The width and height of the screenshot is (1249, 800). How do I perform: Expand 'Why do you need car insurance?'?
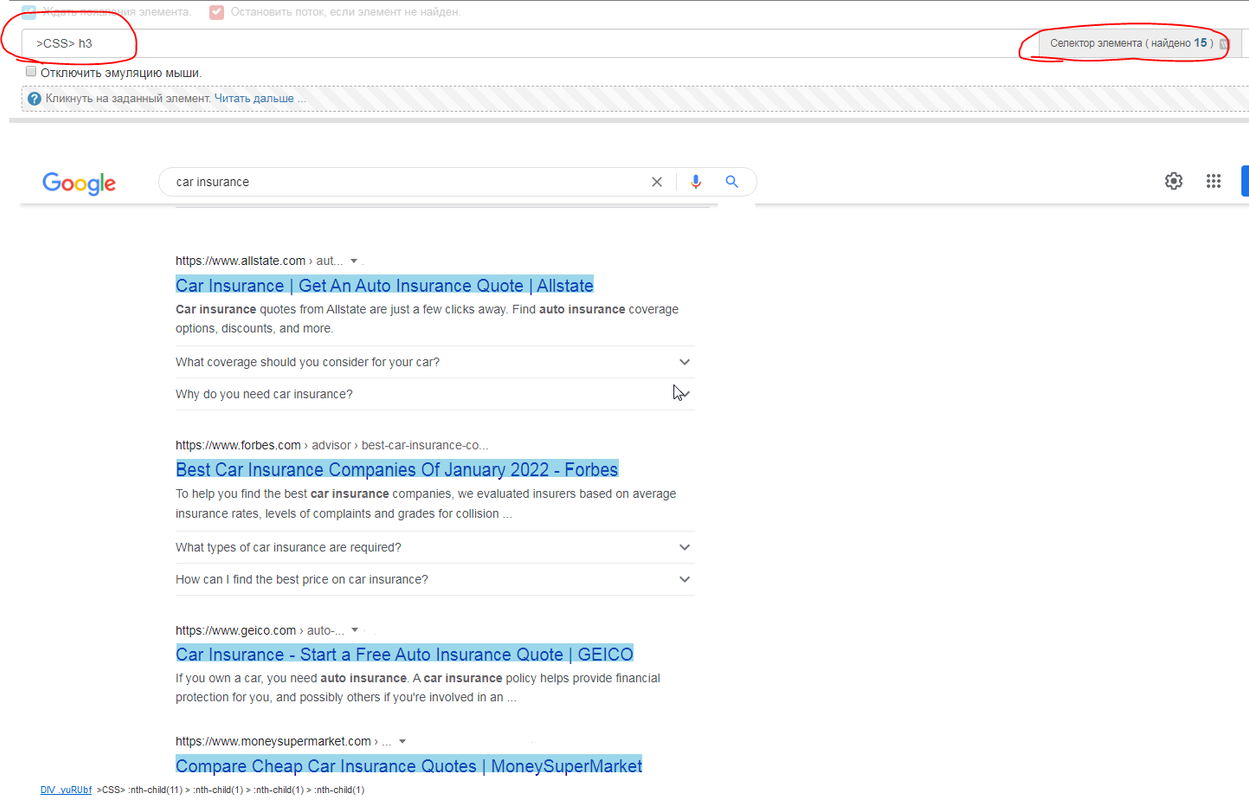pos(435,394)
